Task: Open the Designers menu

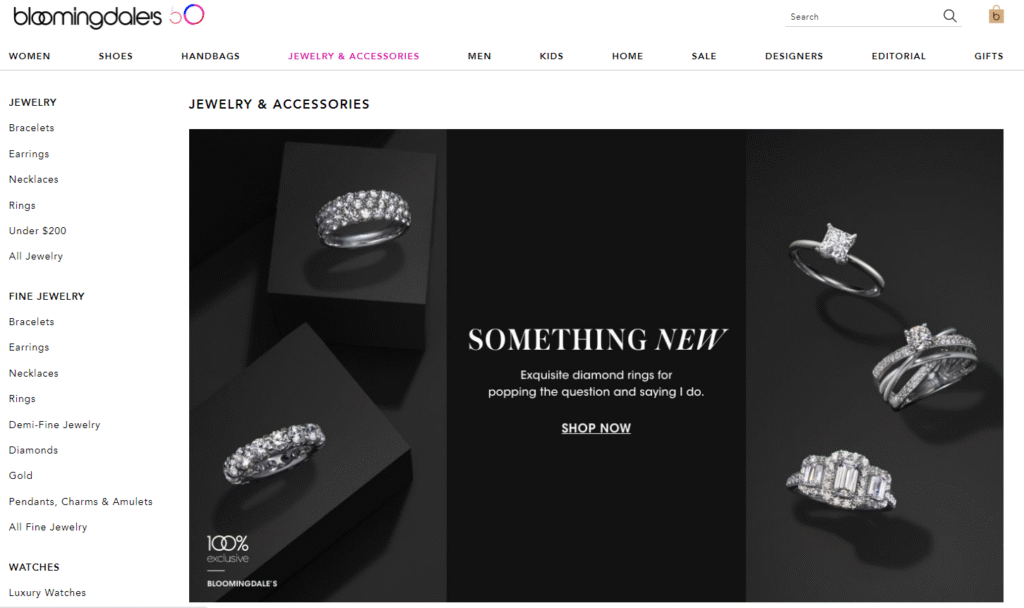Action: [x=793, y=56]
